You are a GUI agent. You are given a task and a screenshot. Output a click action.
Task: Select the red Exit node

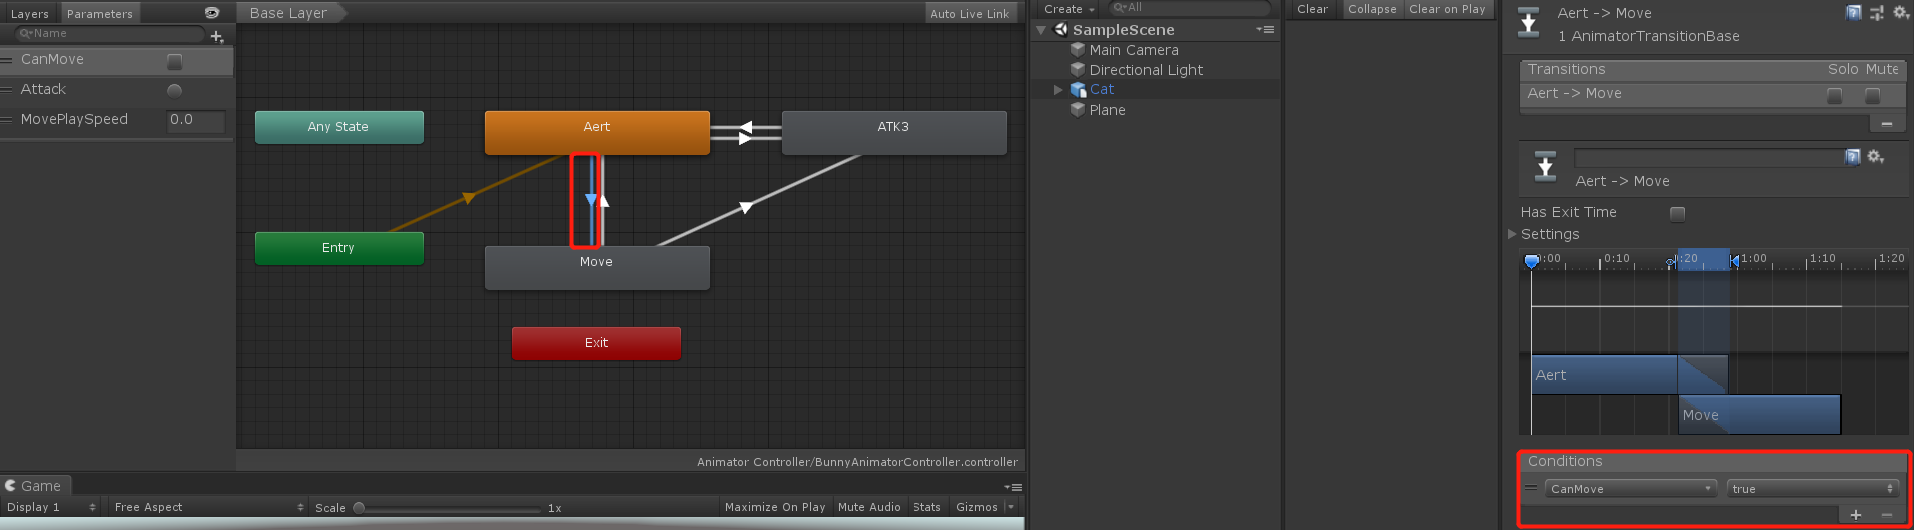(596, 343)
